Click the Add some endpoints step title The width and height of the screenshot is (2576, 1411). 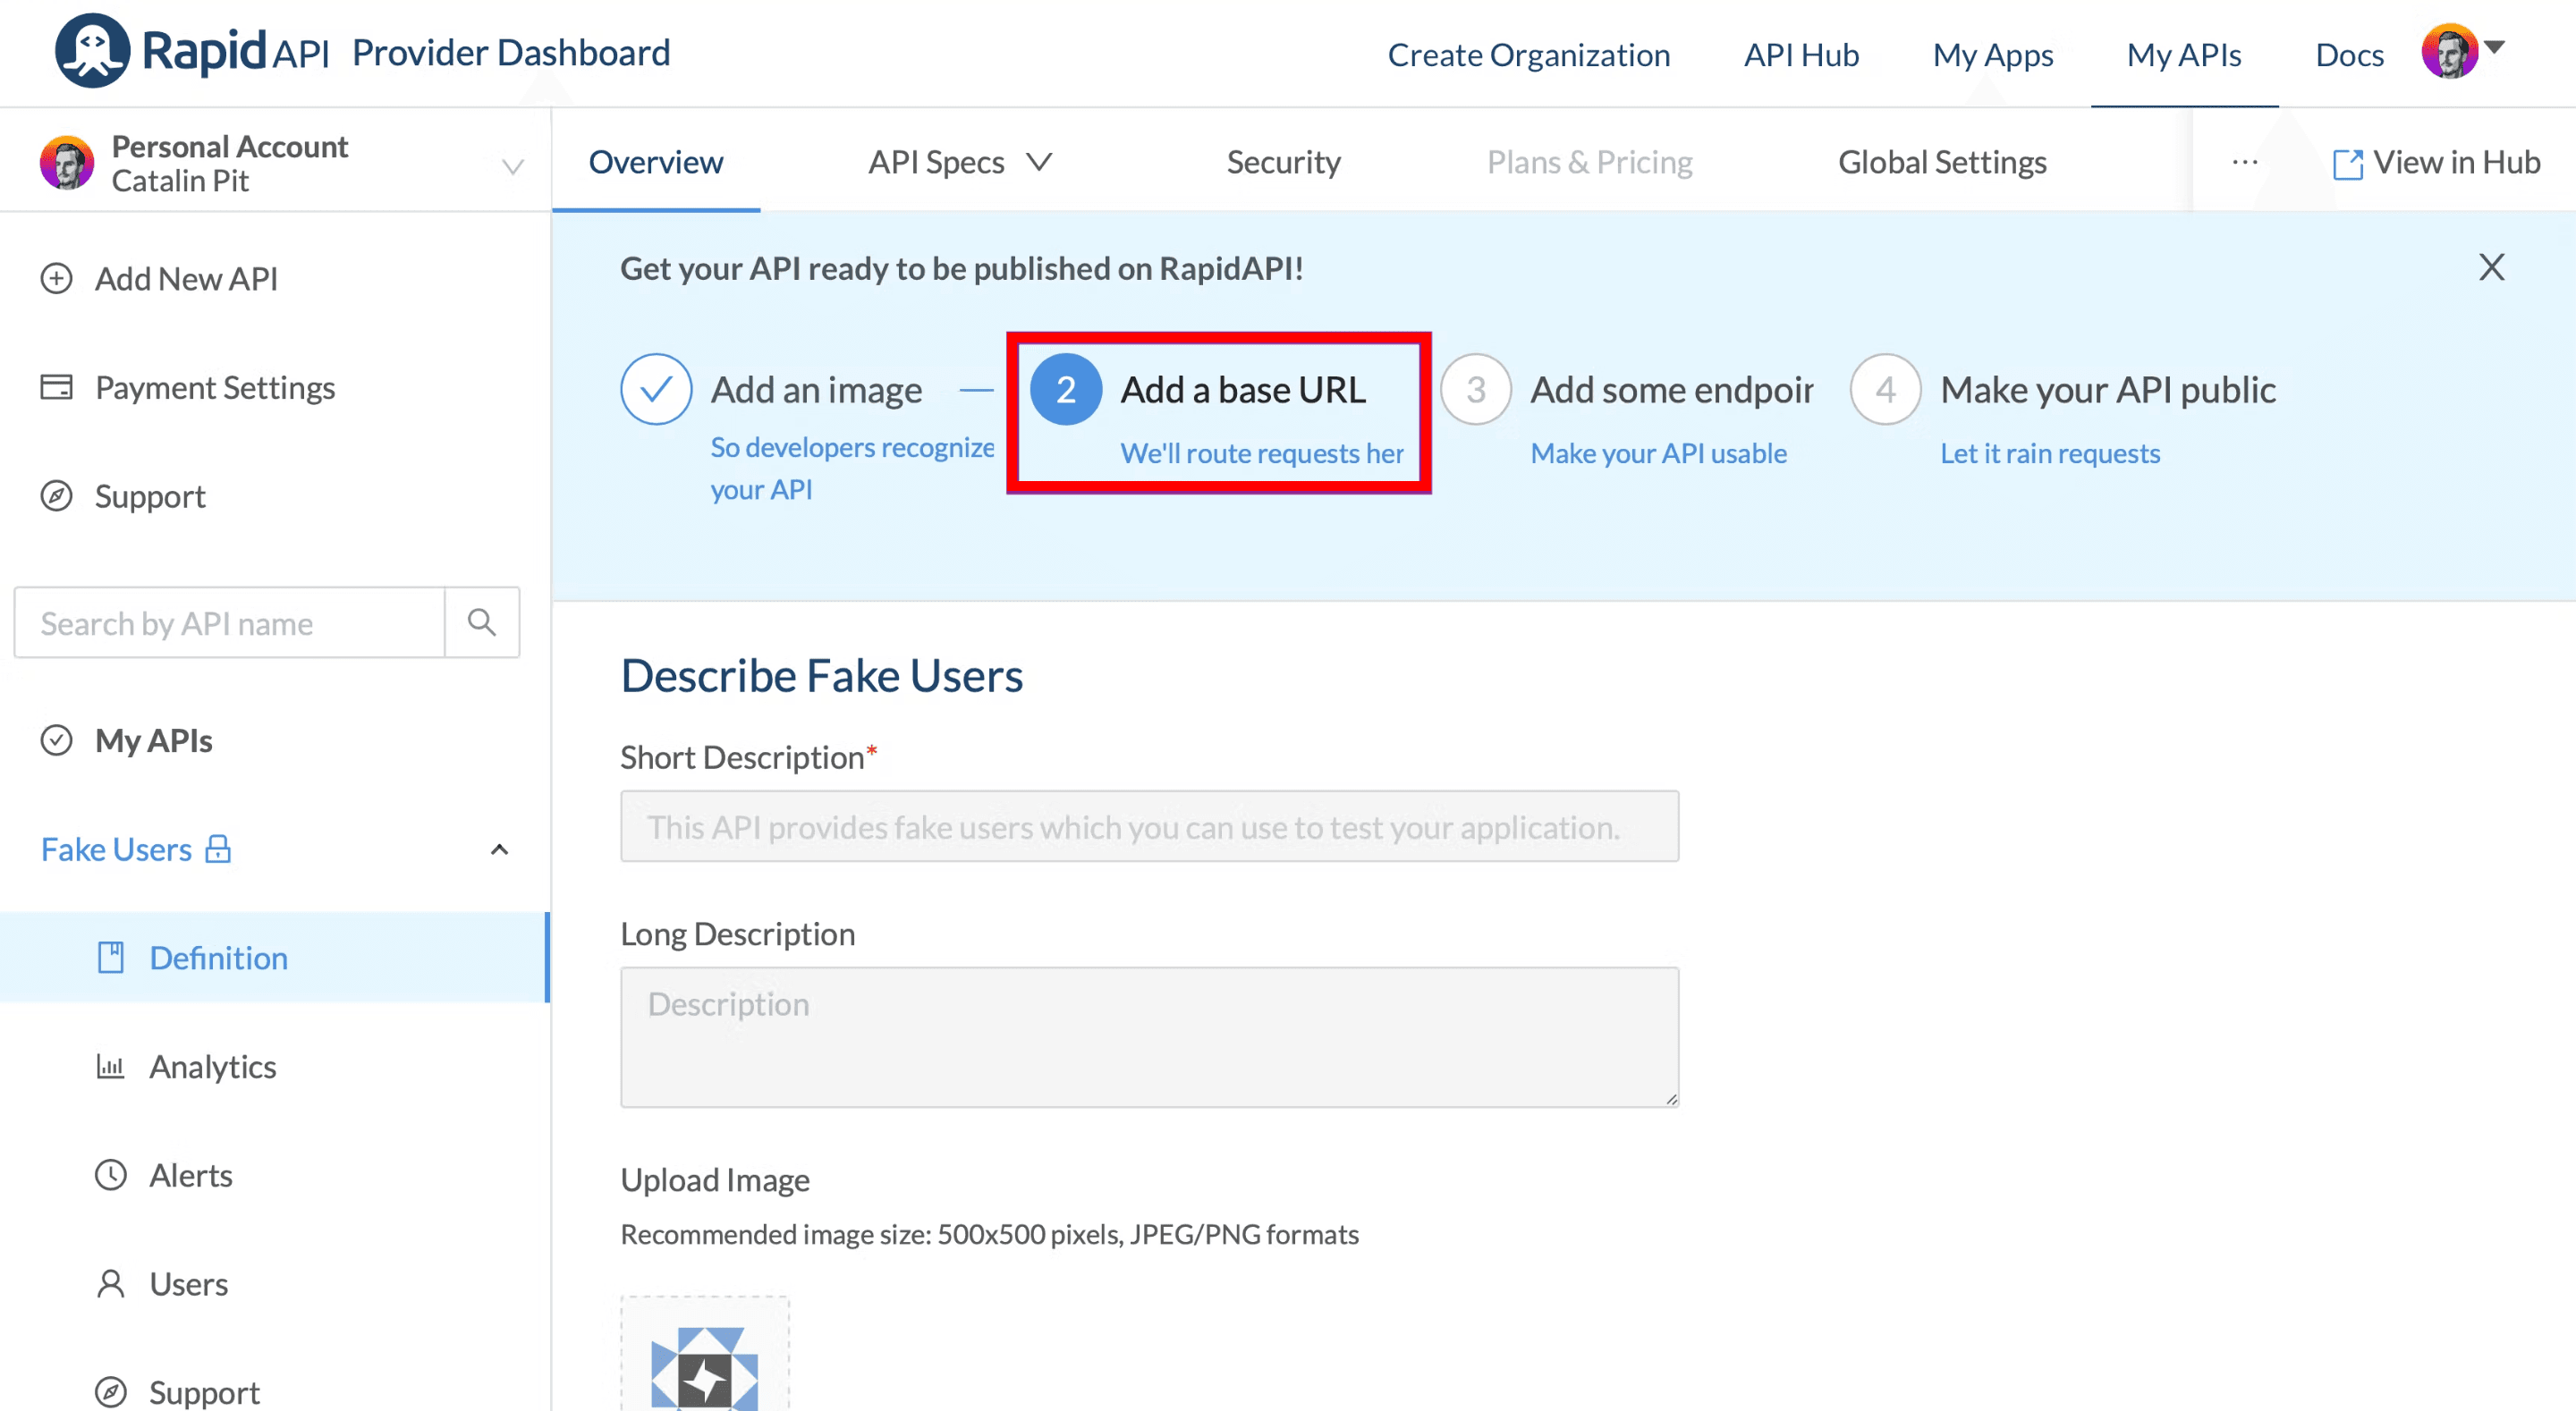coord(1672,389)
